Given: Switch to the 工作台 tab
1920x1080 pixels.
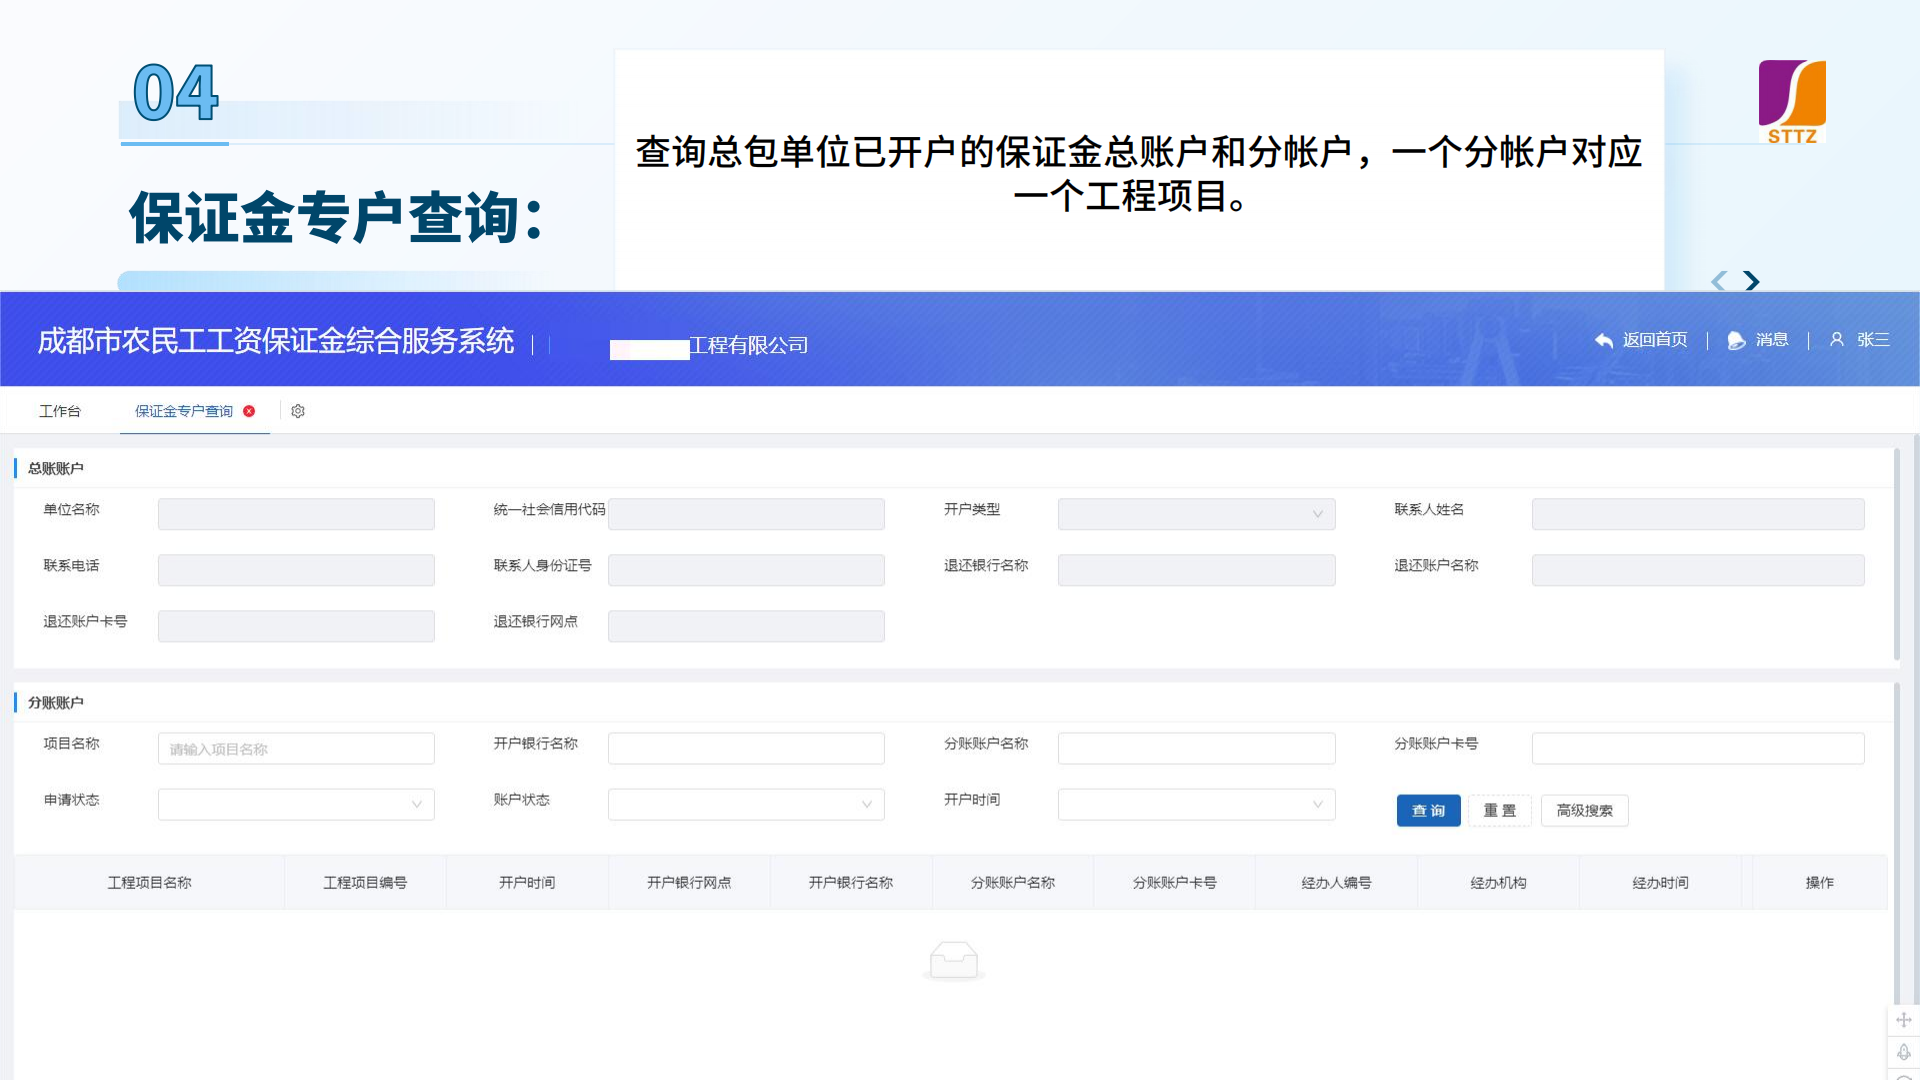Looking at the screenshot, I should (60, 411).
